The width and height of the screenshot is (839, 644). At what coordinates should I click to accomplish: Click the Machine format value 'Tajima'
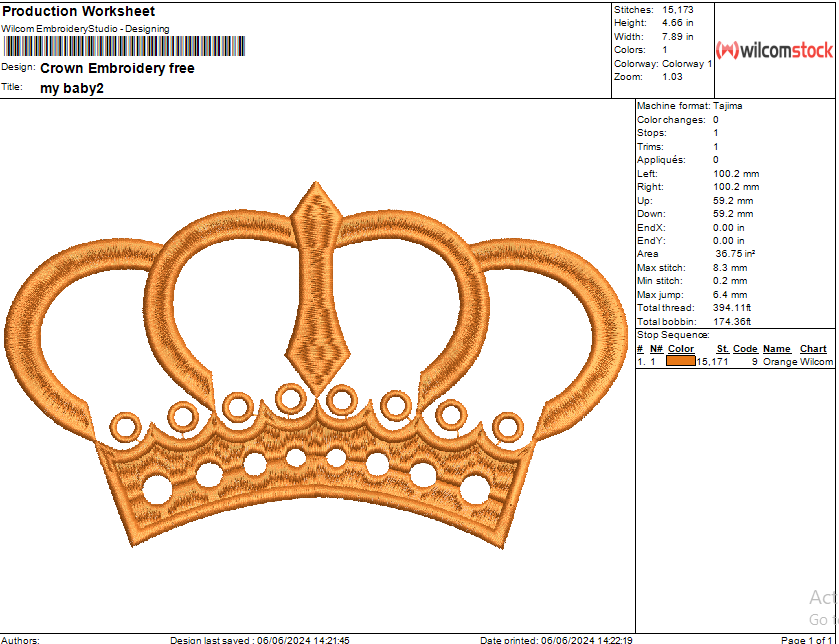(x=728, y=106)
